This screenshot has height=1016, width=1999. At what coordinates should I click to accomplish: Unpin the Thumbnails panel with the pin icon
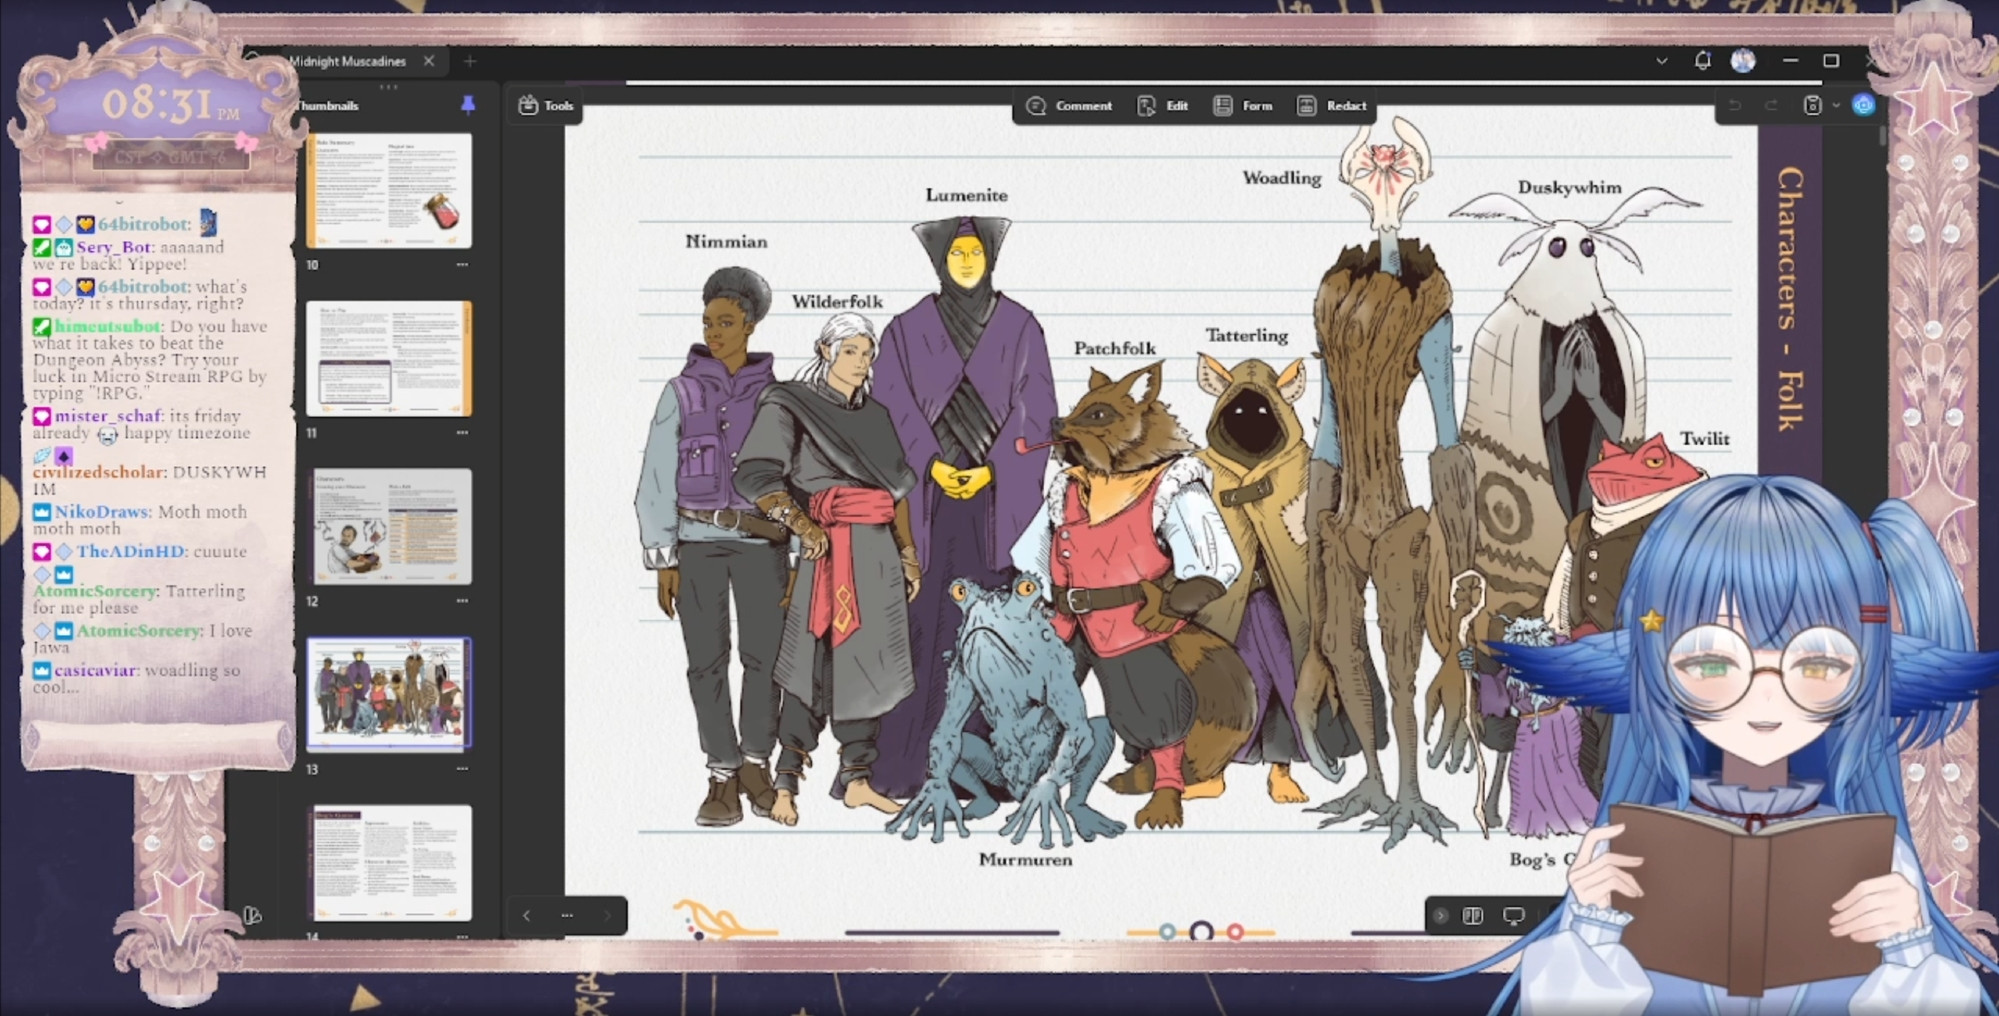(467, 105)
